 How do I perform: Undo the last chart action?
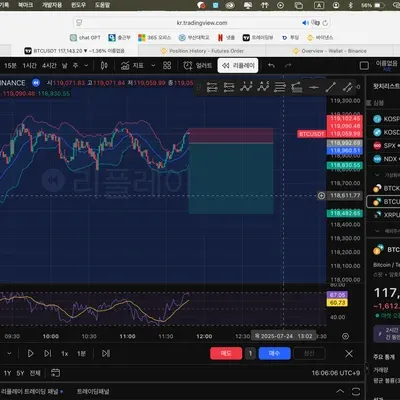coord(271,66)
